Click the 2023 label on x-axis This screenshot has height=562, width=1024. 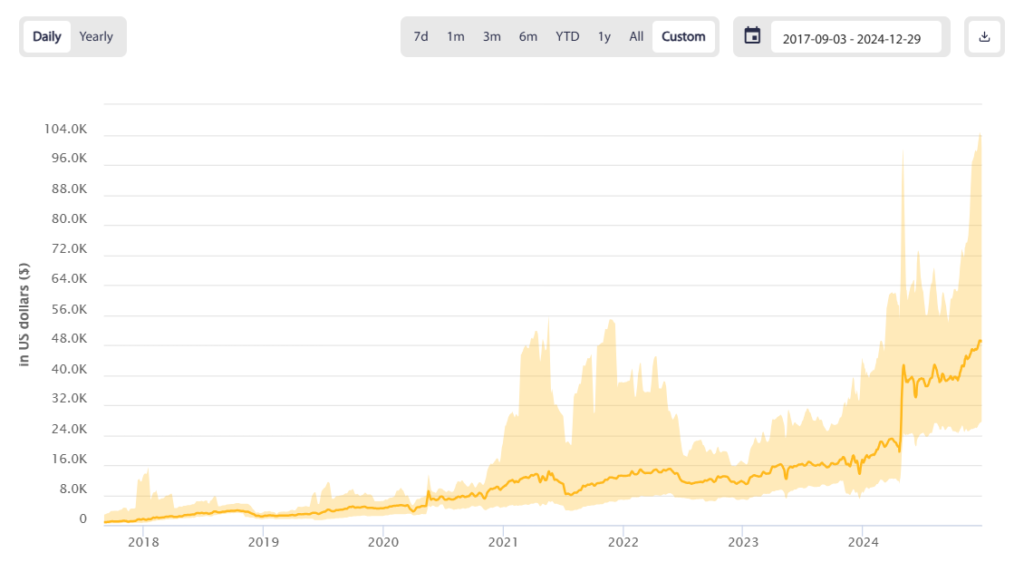pyautogui.click(x=742, y=542)
